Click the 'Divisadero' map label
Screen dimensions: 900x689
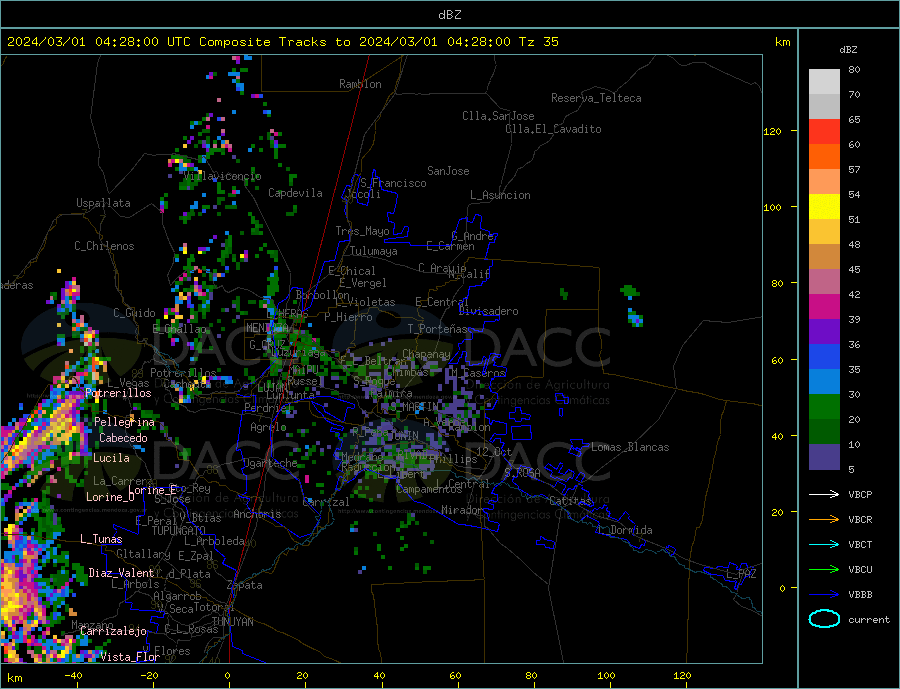click(488, 311)
